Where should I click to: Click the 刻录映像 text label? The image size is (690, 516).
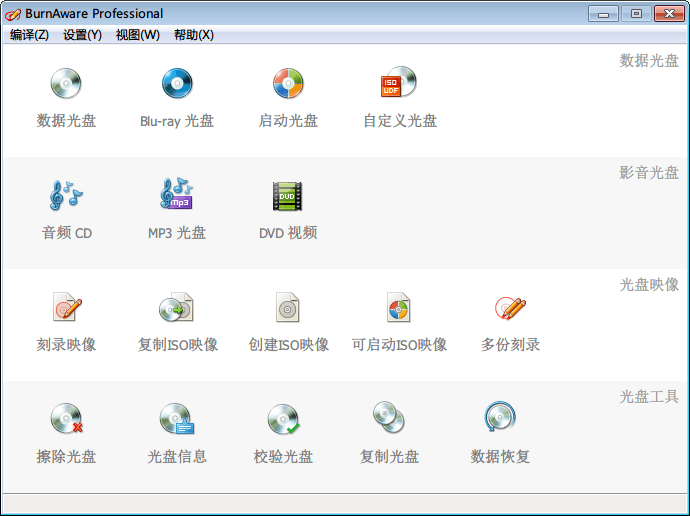tap(66, 344)
